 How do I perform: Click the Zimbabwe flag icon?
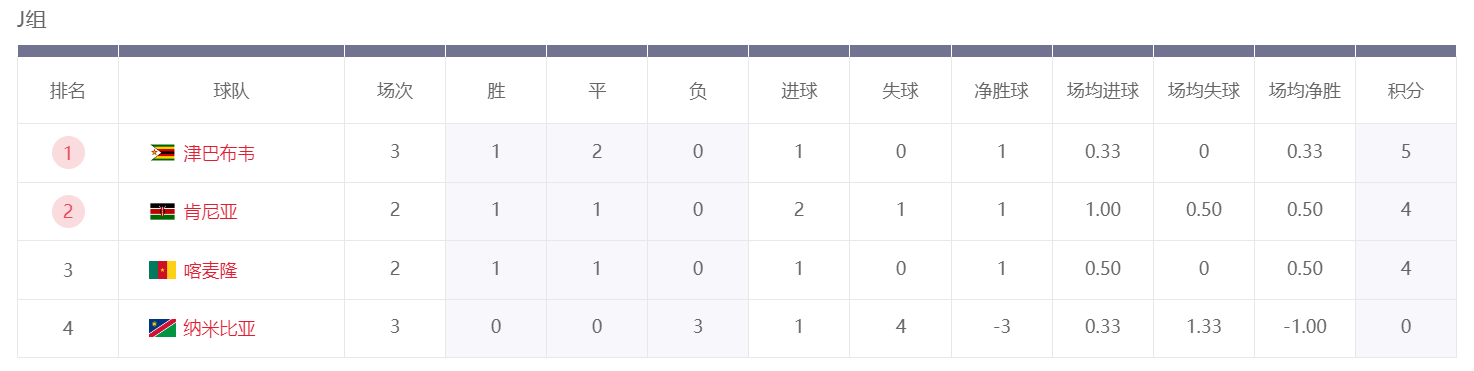coord(162,153)
